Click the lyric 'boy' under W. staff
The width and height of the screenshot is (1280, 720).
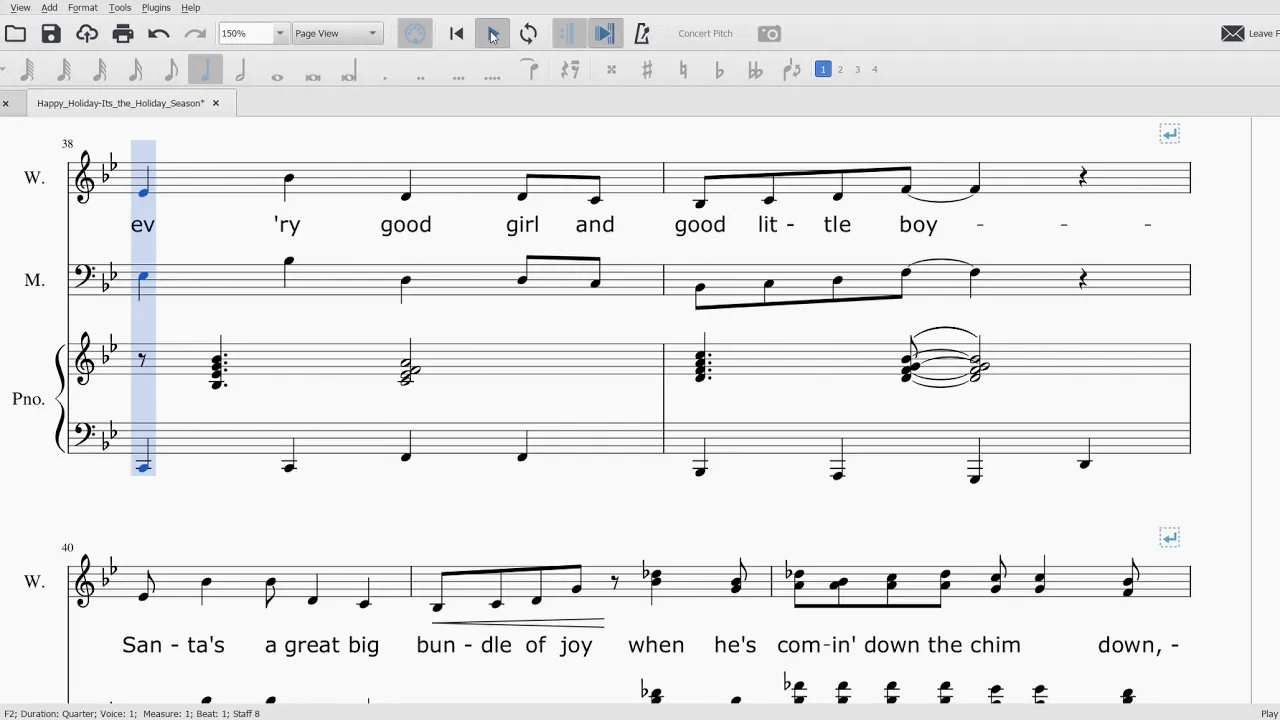(x=918, y=225)
